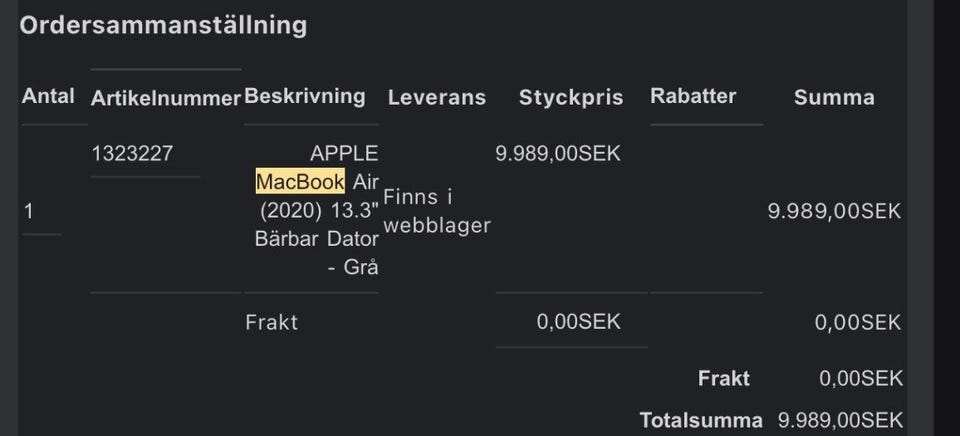
Task: Click the "Finns i webblager" delivery status
Action: (437, 211)
